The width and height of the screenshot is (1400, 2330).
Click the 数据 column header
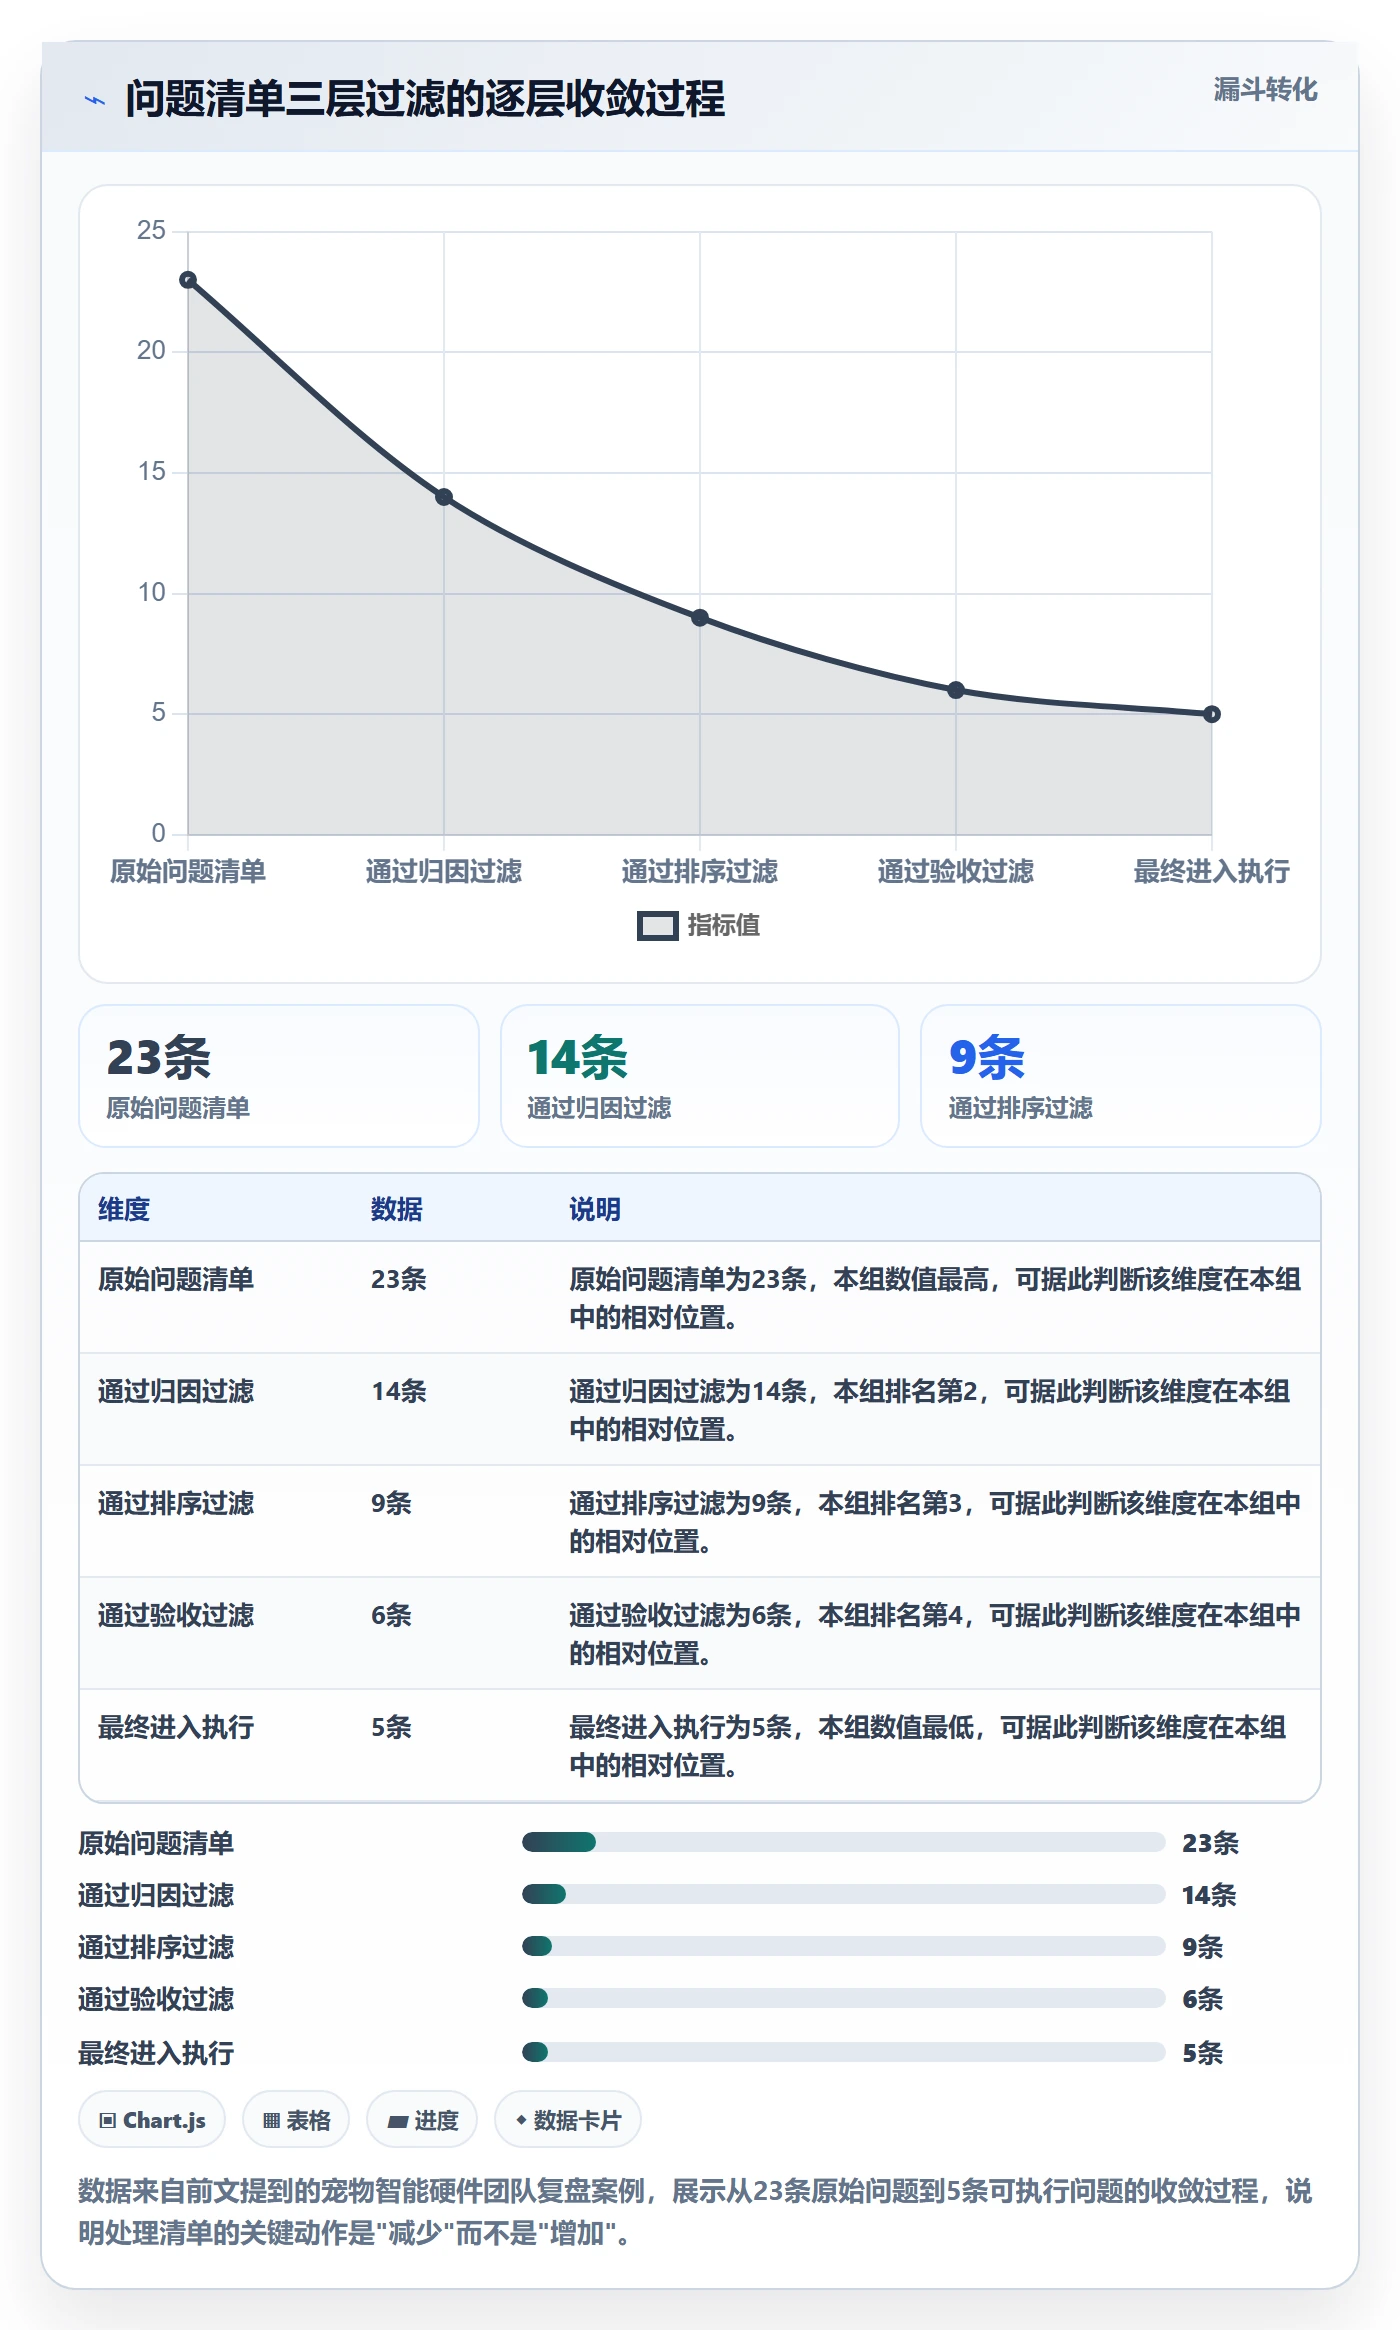click(397, 1209)
